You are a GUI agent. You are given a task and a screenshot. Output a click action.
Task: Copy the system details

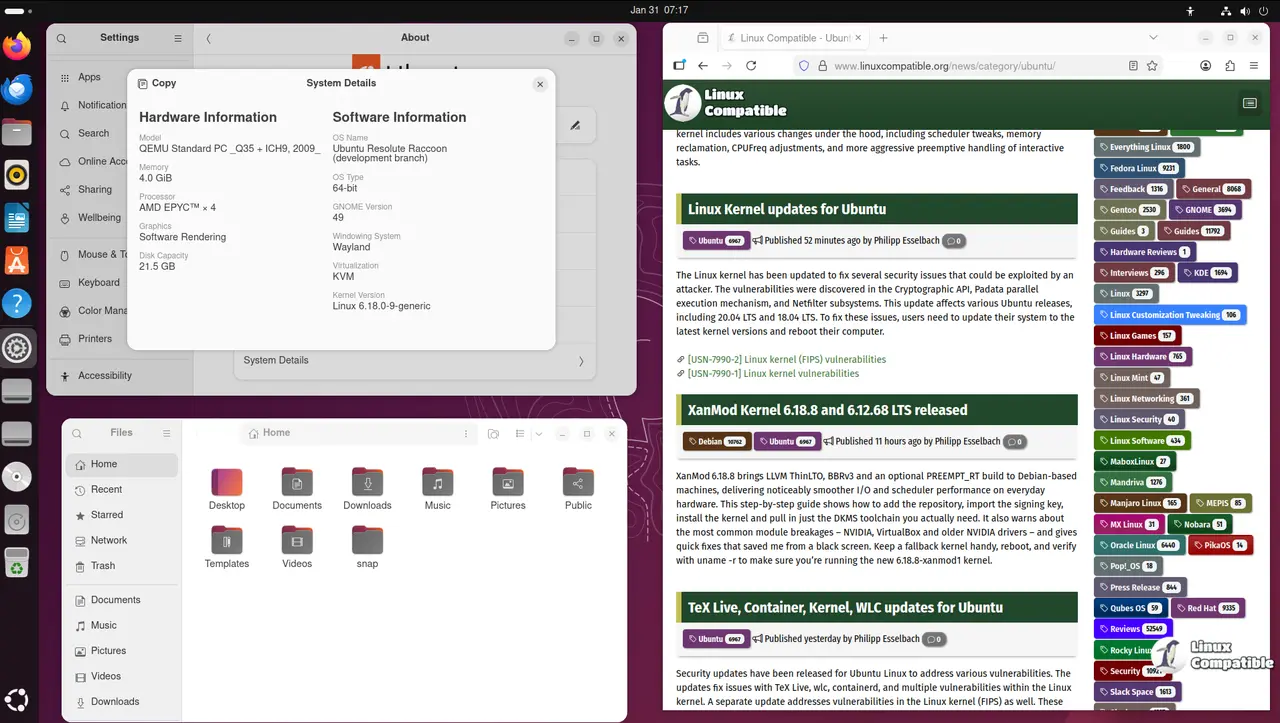coord(157,84)
